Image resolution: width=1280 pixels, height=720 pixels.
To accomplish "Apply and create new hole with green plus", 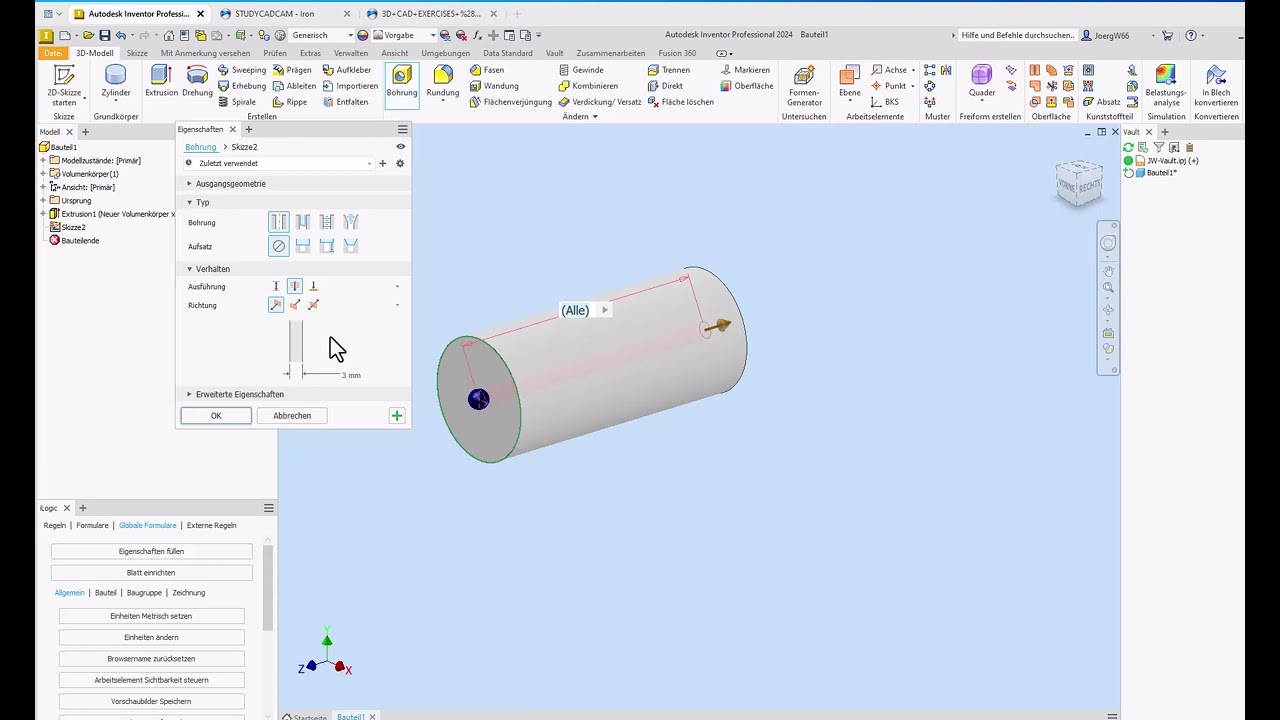I will tap(397, 416).
